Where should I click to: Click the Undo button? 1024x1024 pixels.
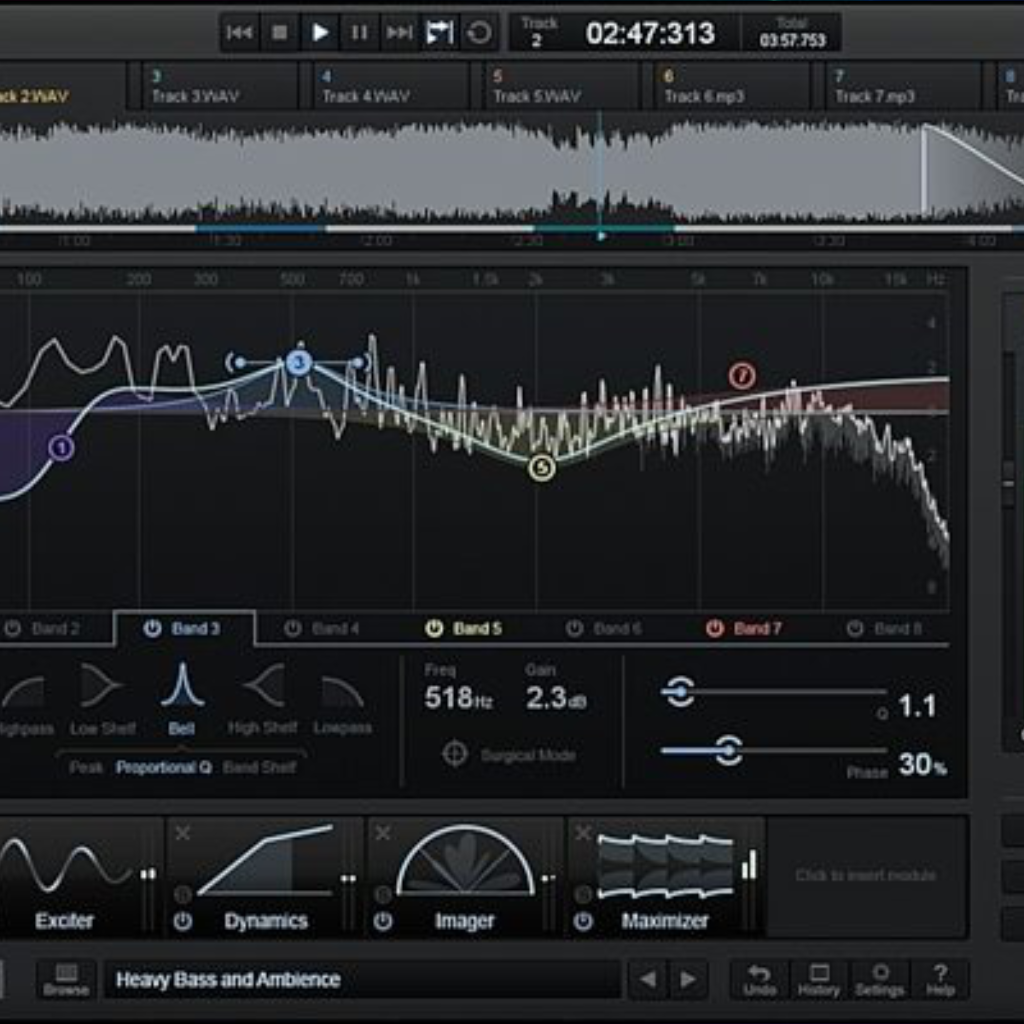pyautogui.click(x=759, y=979)
